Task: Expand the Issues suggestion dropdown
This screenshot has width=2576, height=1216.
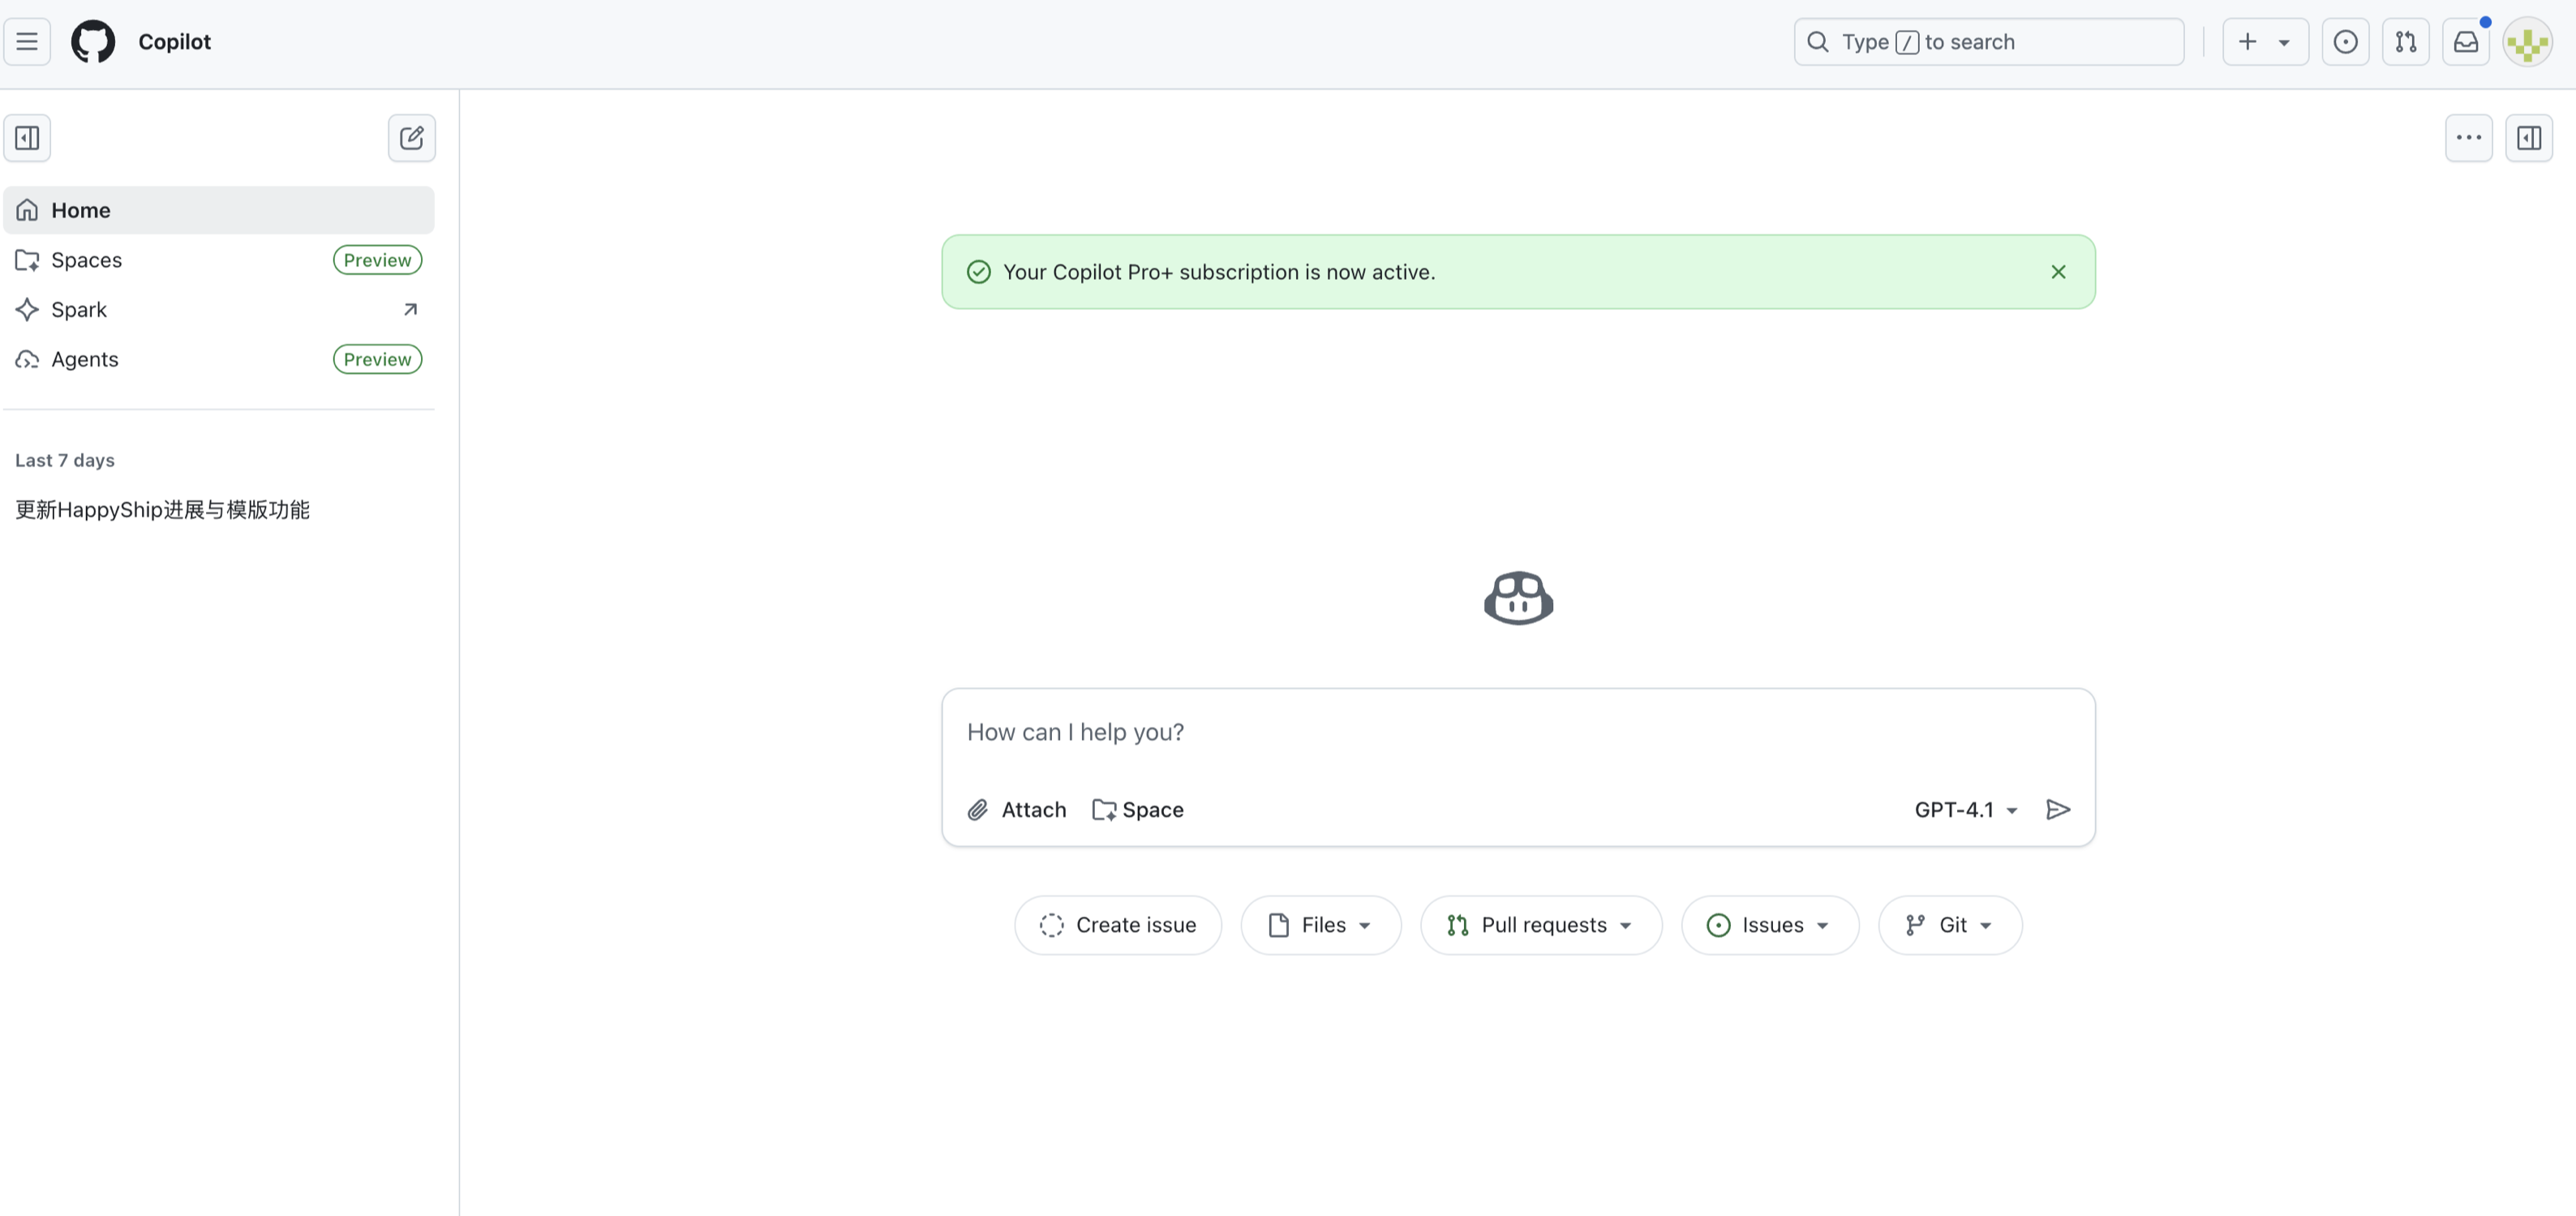Action: [x=1770, y=926]
